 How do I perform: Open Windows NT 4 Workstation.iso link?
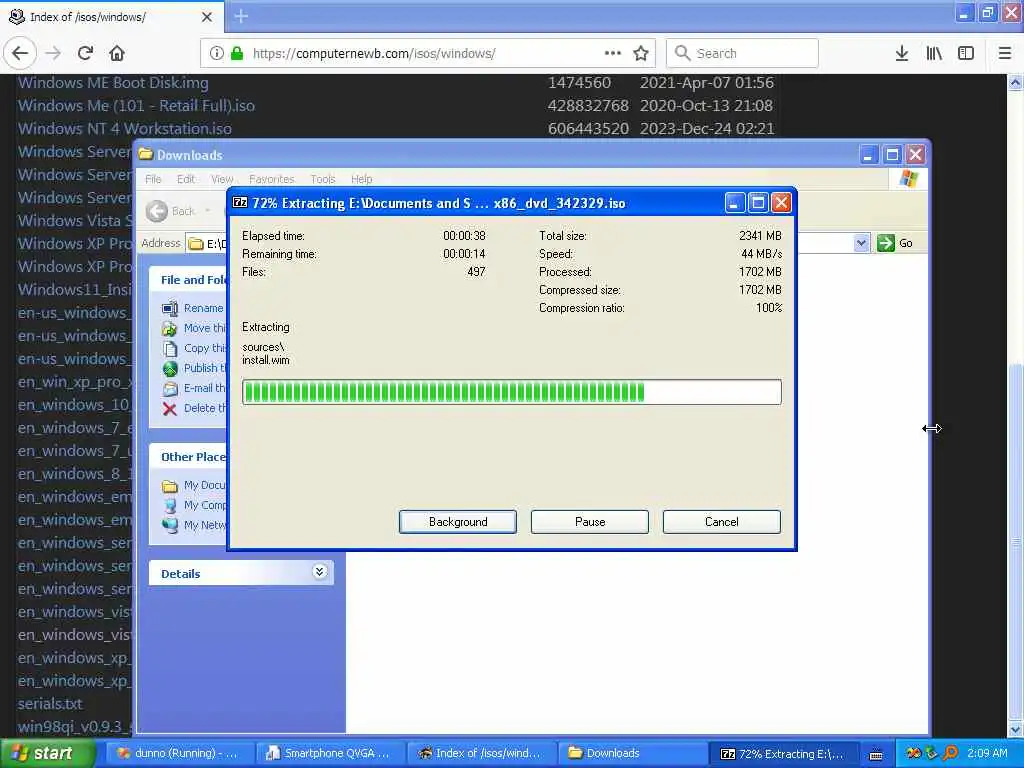(x=124, y=129)
